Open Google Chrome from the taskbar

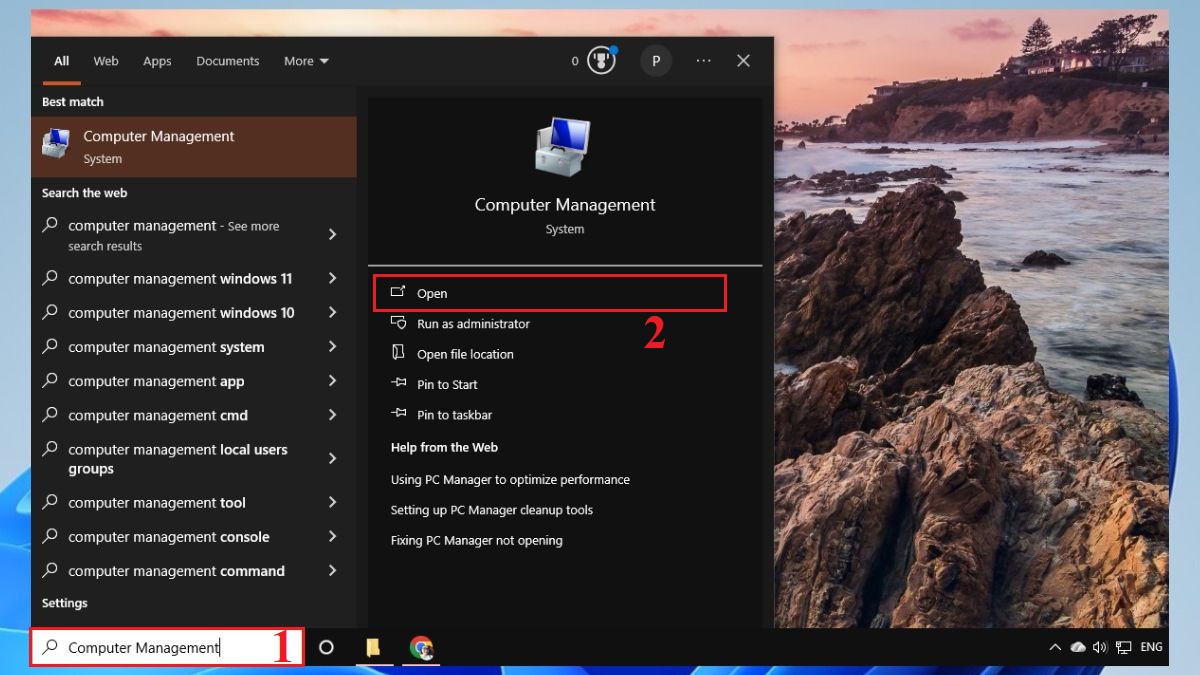pos(422,648)
